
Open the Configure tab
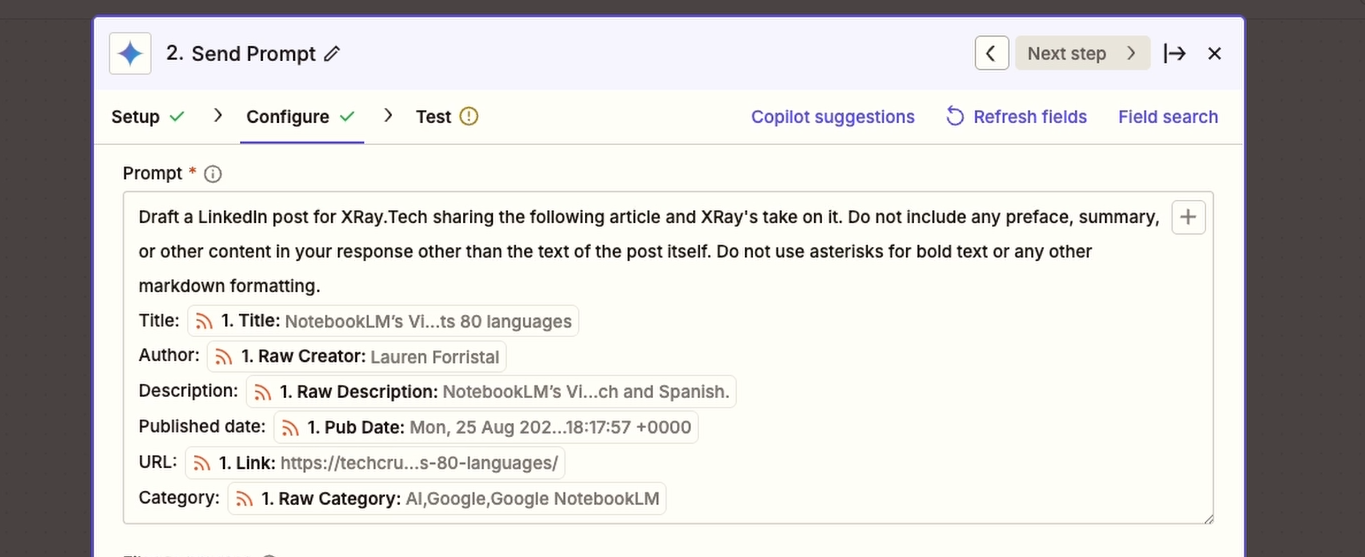[x=301, y=117]
